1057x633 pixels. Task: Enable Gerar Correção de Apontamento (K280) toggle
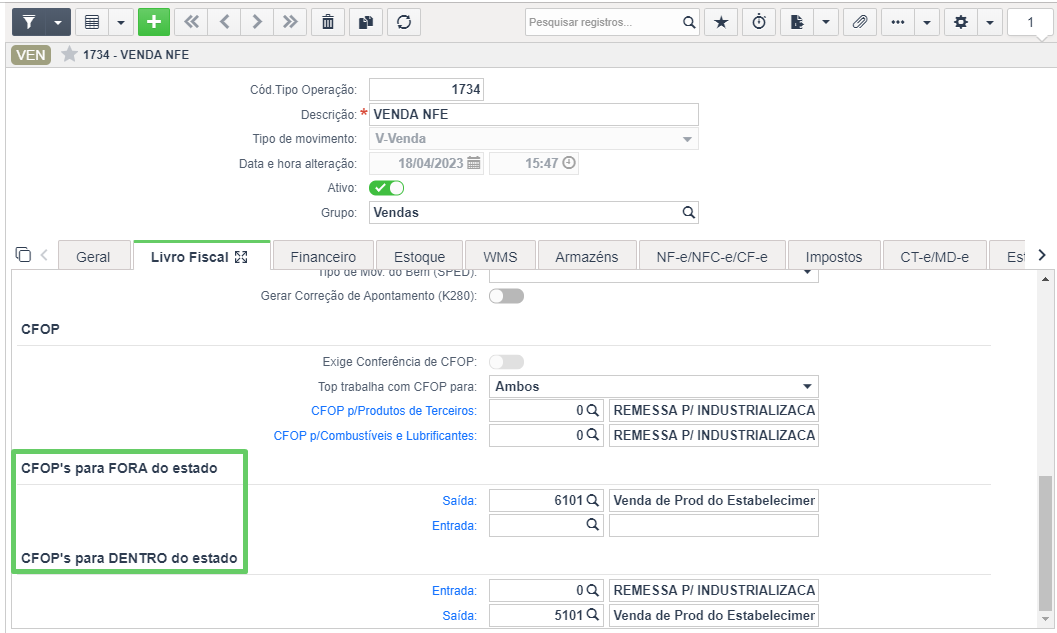pos(506,296)
